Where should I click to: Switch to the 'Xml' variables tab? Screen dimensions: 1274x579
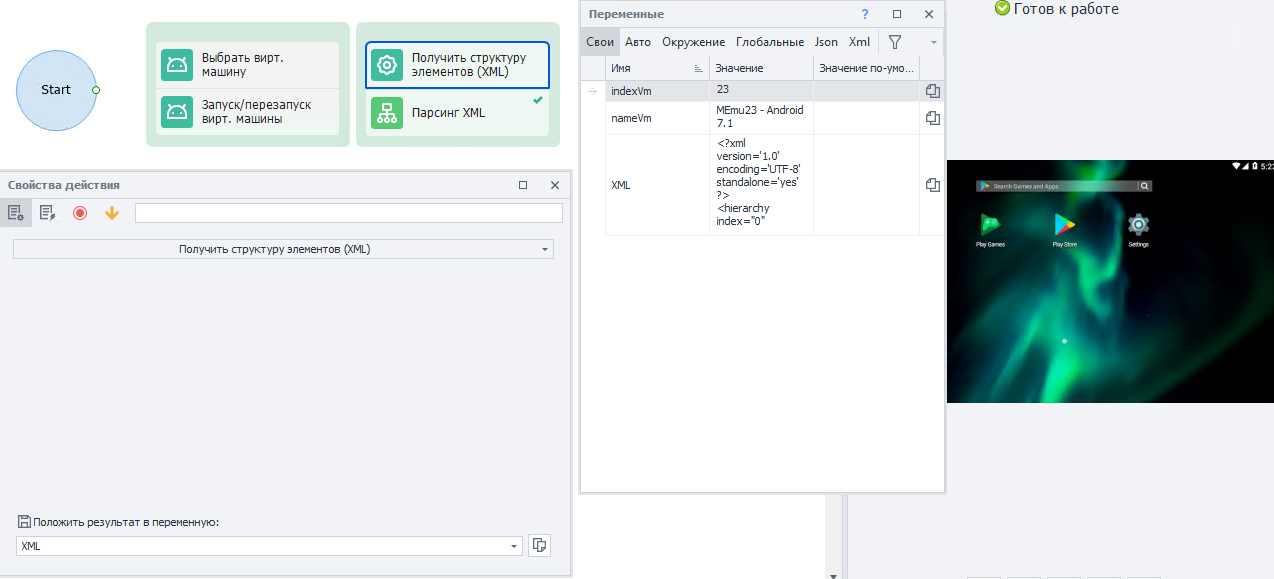click(859, 42)
